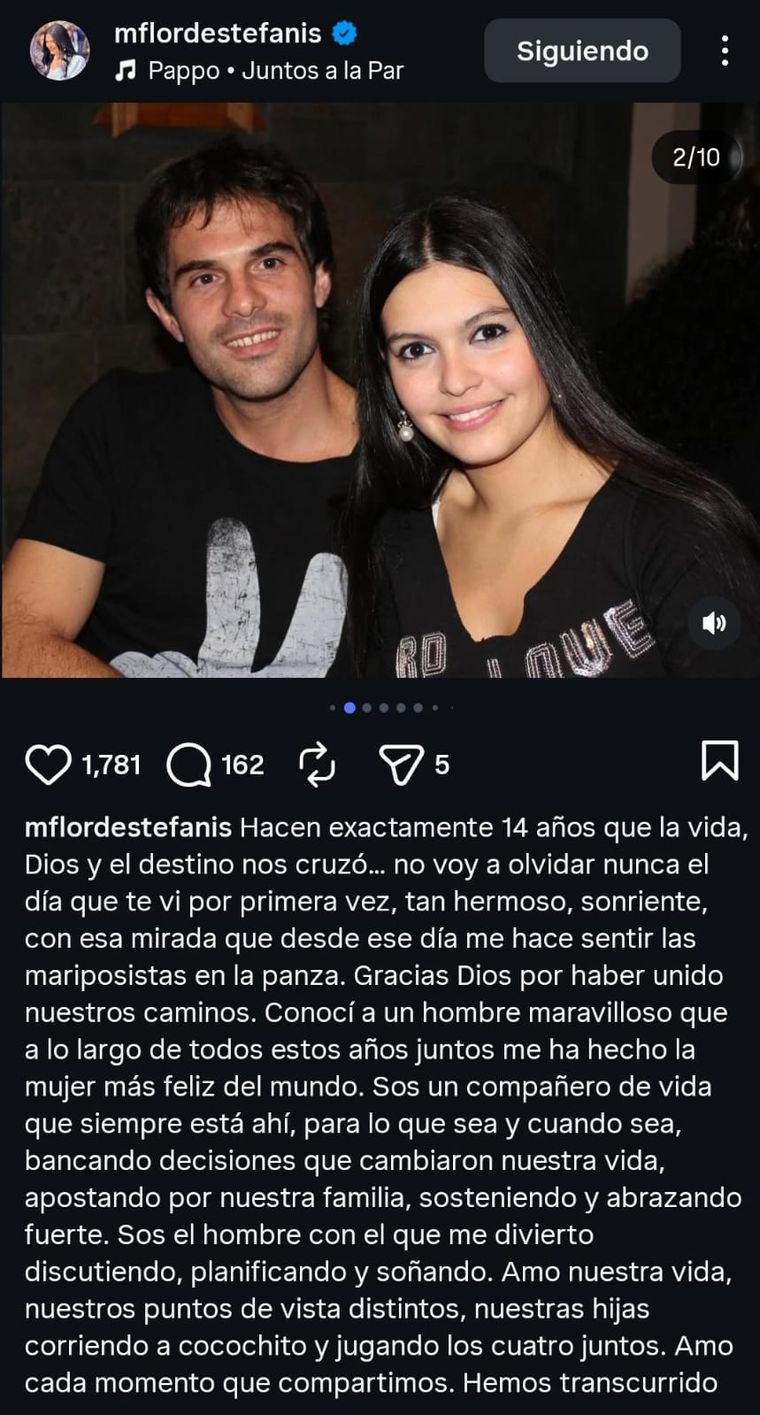Share the post with the paper plane icon
This screenshot has width=760, height=1415.
click(402, 766)
